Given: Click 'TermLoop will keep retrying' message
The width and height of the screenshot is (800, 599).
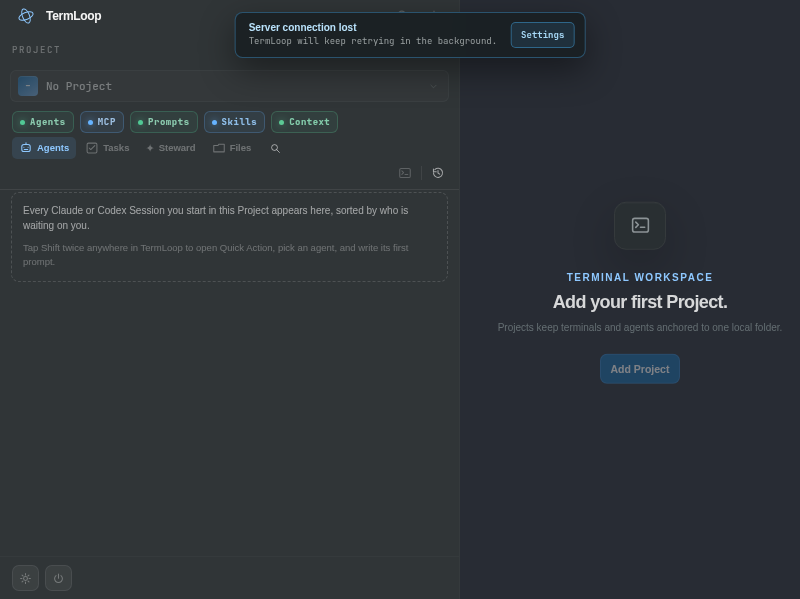Looking at the screenshot, I should (x=372, y=41).
